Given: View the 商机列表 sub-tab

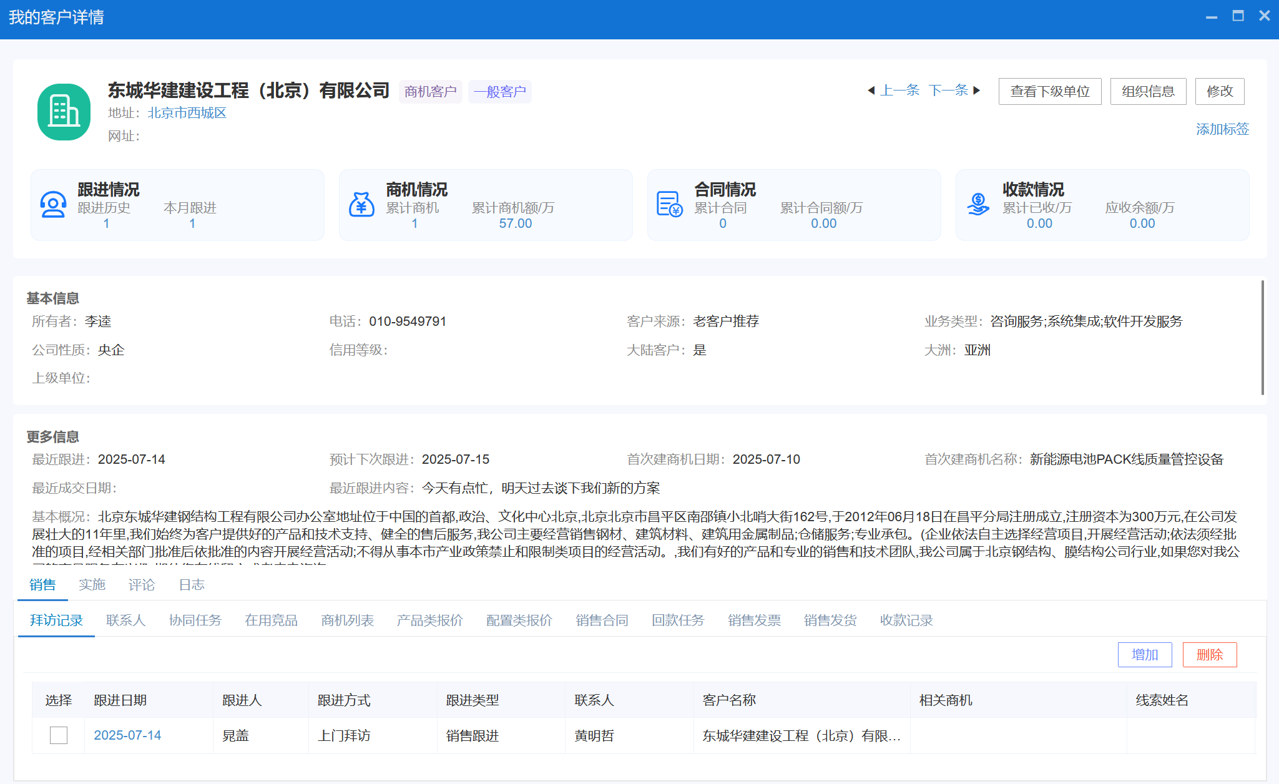Looking at the screenshot, I should click(x=347, y=620).
